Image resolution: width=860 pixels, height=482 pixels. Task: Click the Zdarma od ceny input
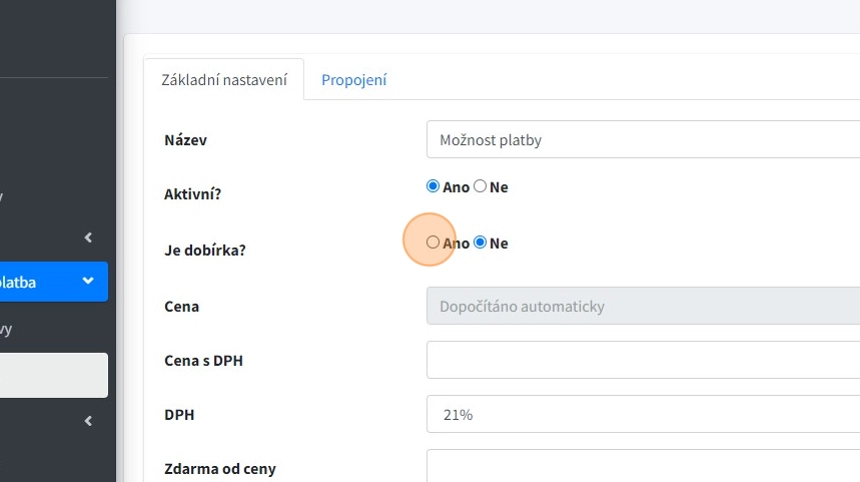(x=642, y=466)
